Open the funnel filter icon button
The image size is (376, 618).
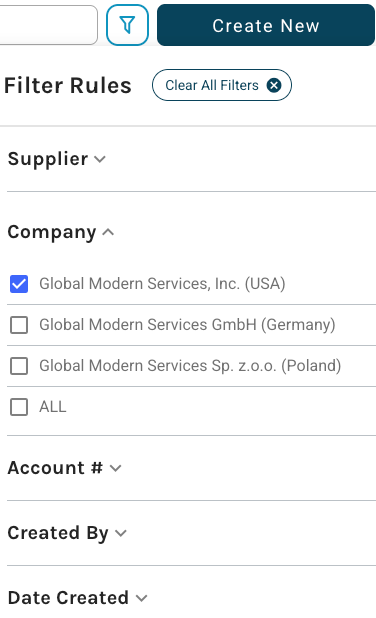pyautogui.click(x=127, y=25)
